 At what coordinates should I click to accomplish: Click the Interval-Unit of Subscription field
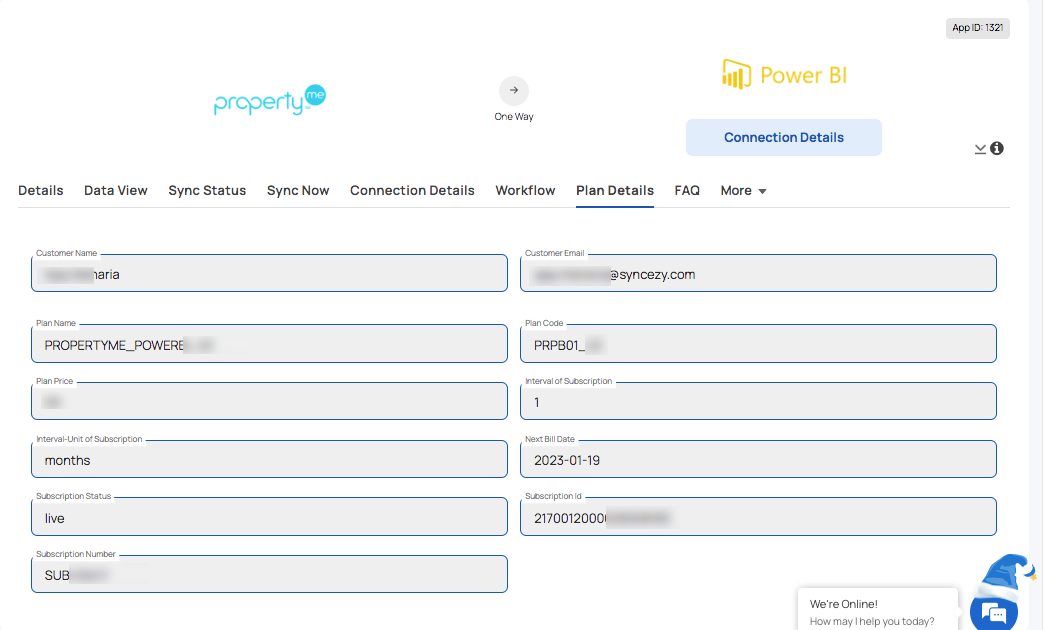click(x=269, y=459)
